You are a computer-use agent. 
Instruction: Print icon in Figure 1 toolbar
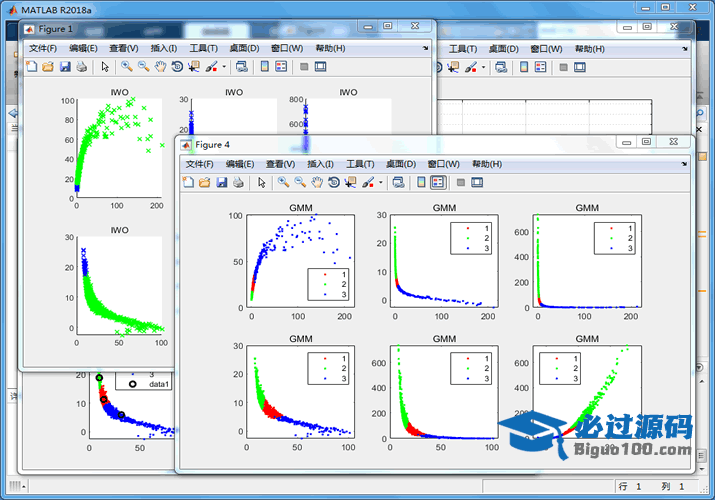82,67
